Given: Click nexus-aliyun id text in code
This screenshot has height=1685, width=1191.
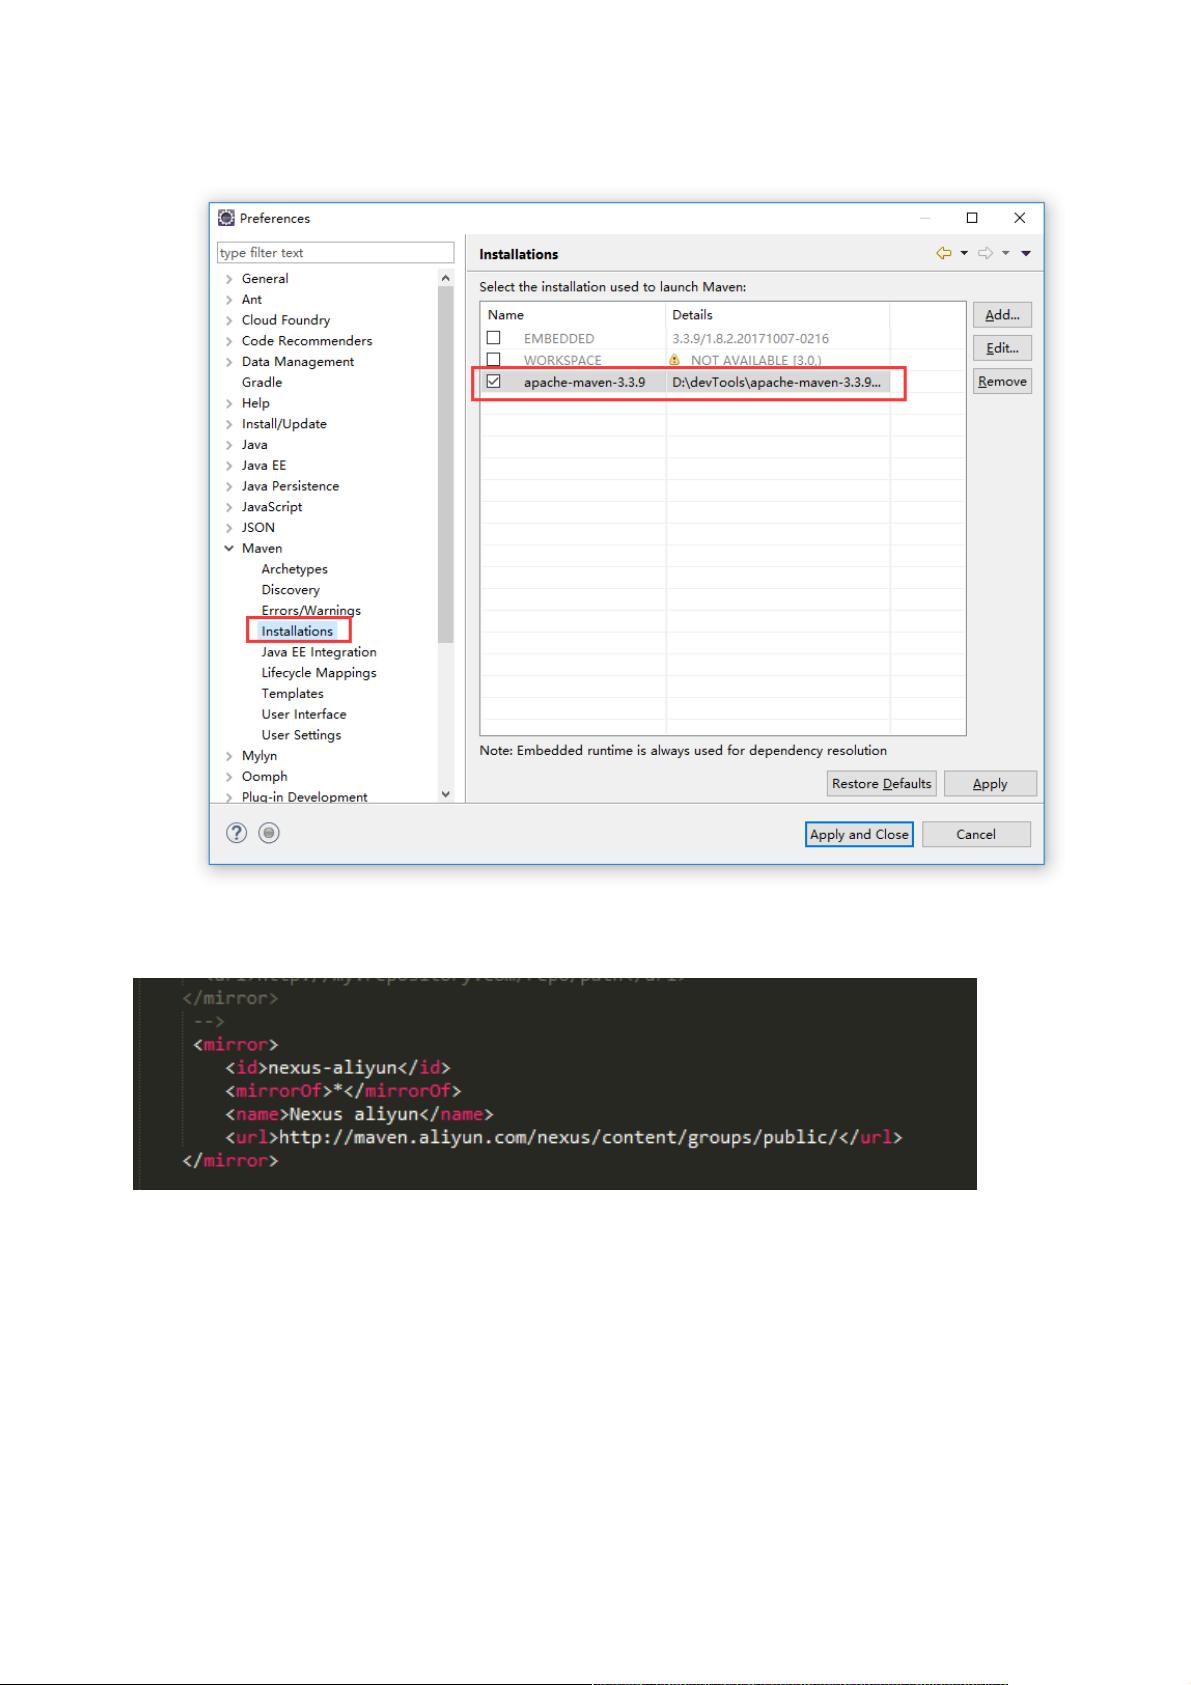Looking at the screenshot, I should tap(333, 1067).
